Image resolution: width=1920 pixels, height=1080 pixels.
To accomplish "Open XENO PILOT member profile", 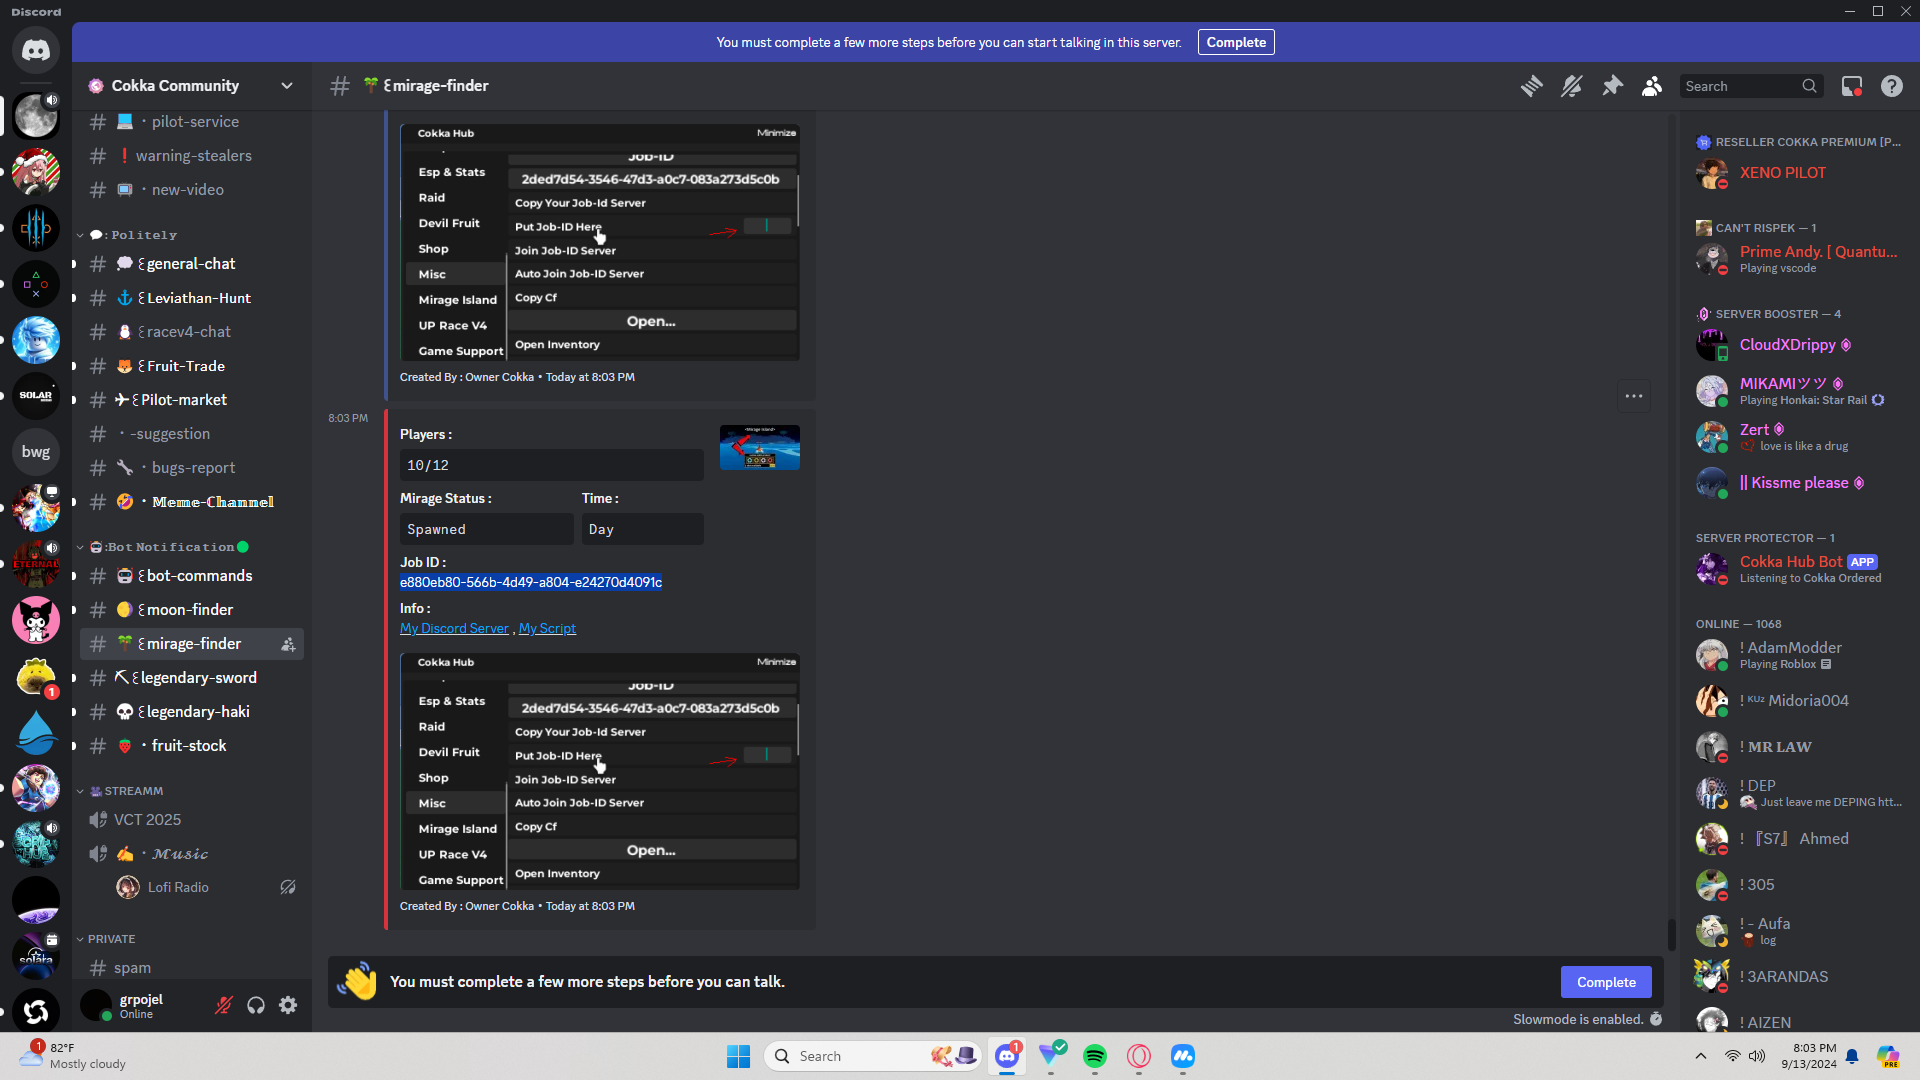I will click(1800, 173).
